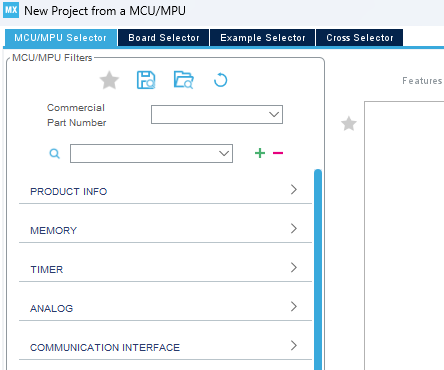Click the magnifier search icon
Image resolution: width=444 pixels, height=370 pixels.
pos(55,154)
